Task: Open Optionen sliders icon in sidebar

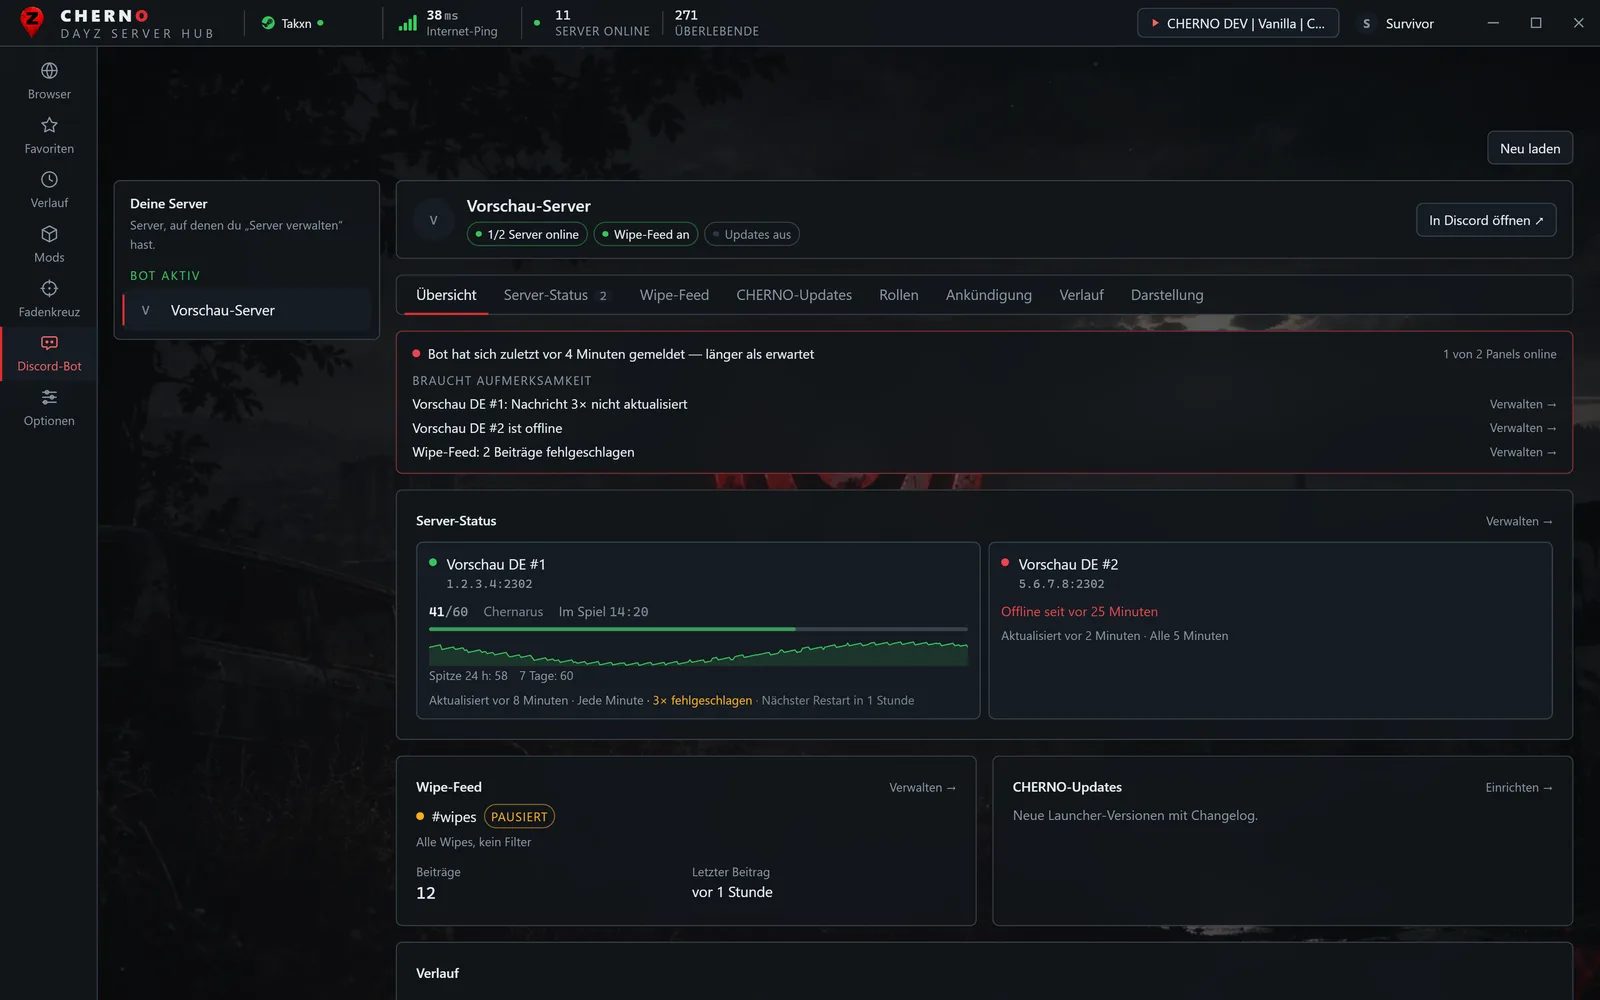Action: coord(49,398)
